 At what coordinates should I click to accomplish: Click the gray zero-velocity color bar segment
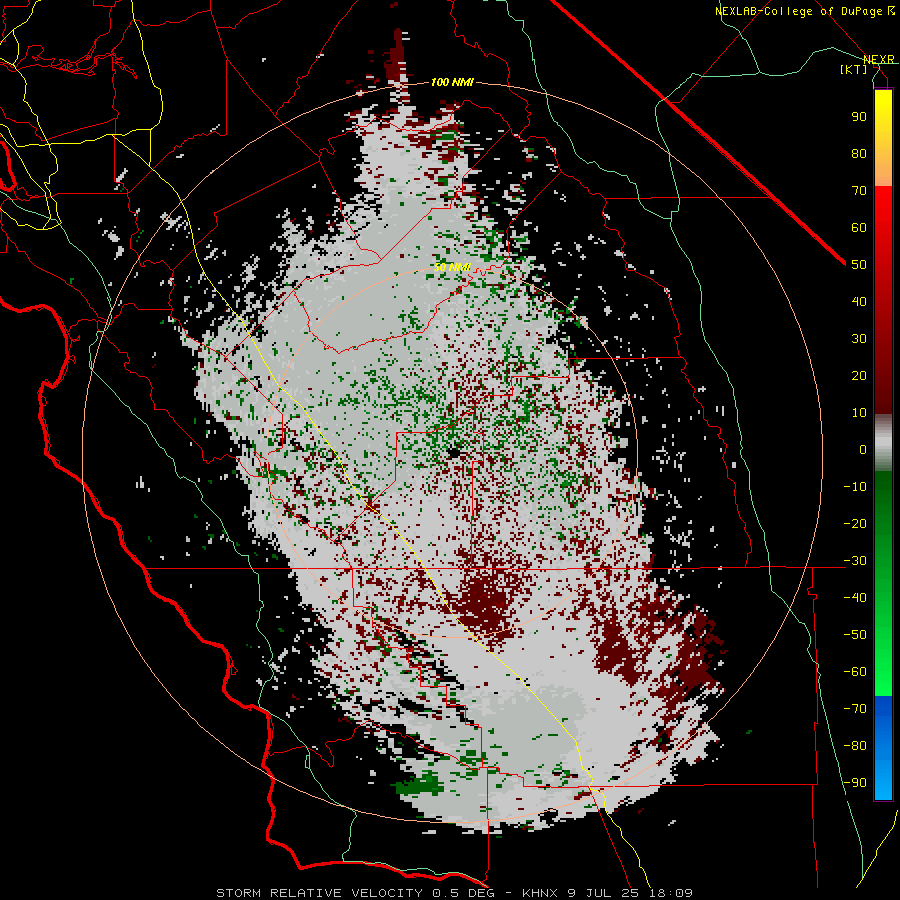click(x=883, y=443)
